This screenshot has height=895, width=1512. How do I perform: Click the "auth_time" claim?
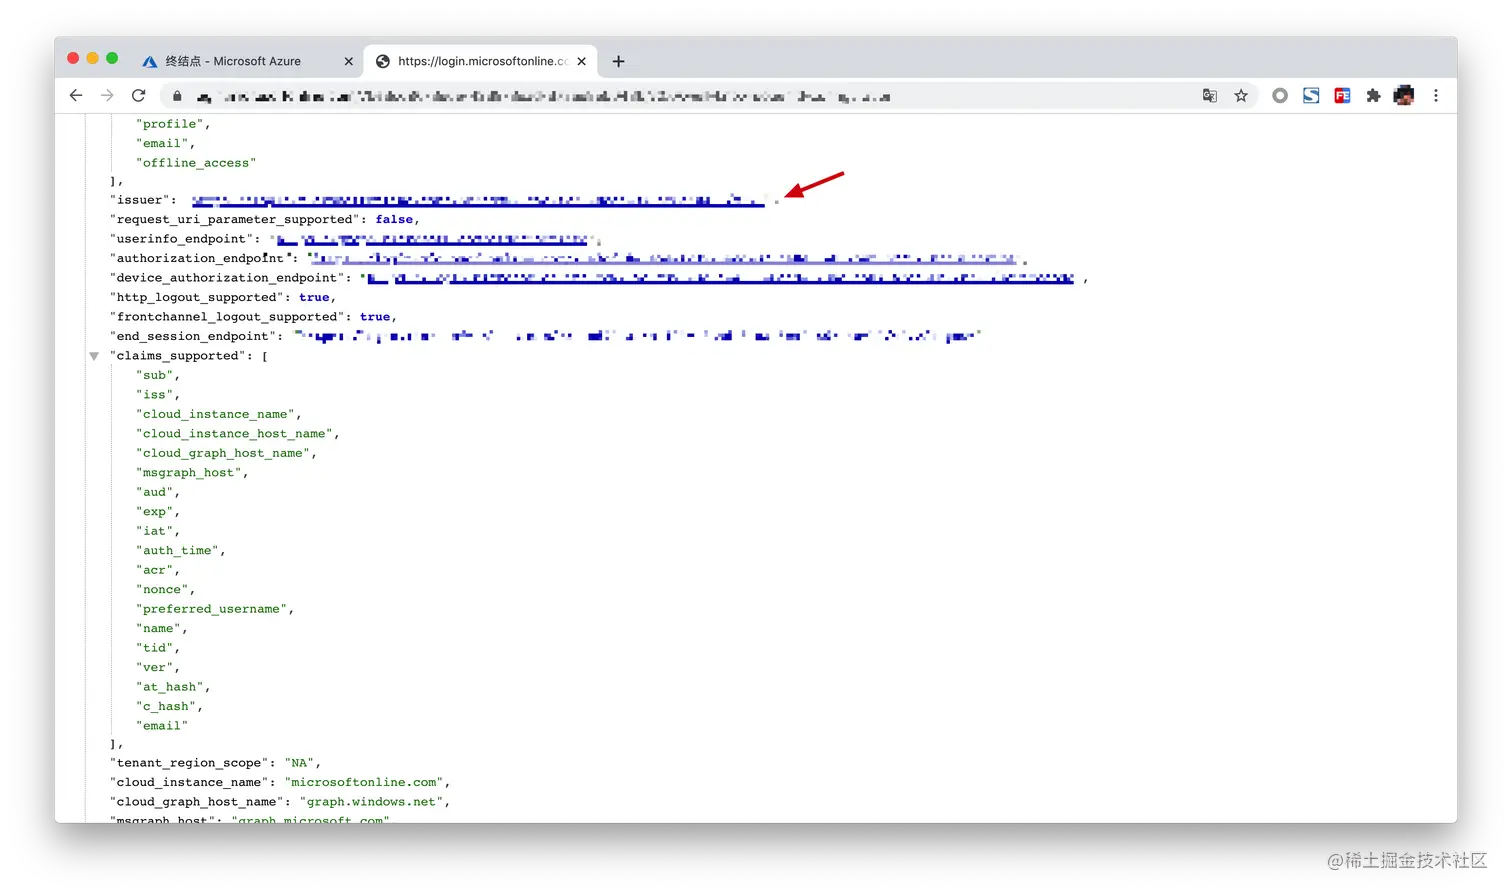click(177, 551)
